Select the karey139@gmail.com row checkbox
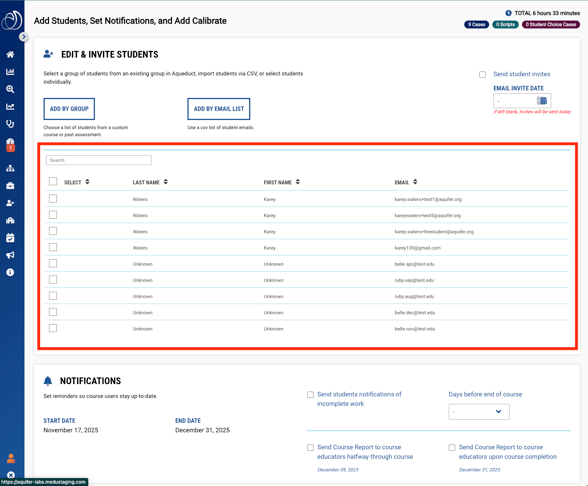Image resolution: width=588 pixels, height=486 pixels. [x=53, y=247]
